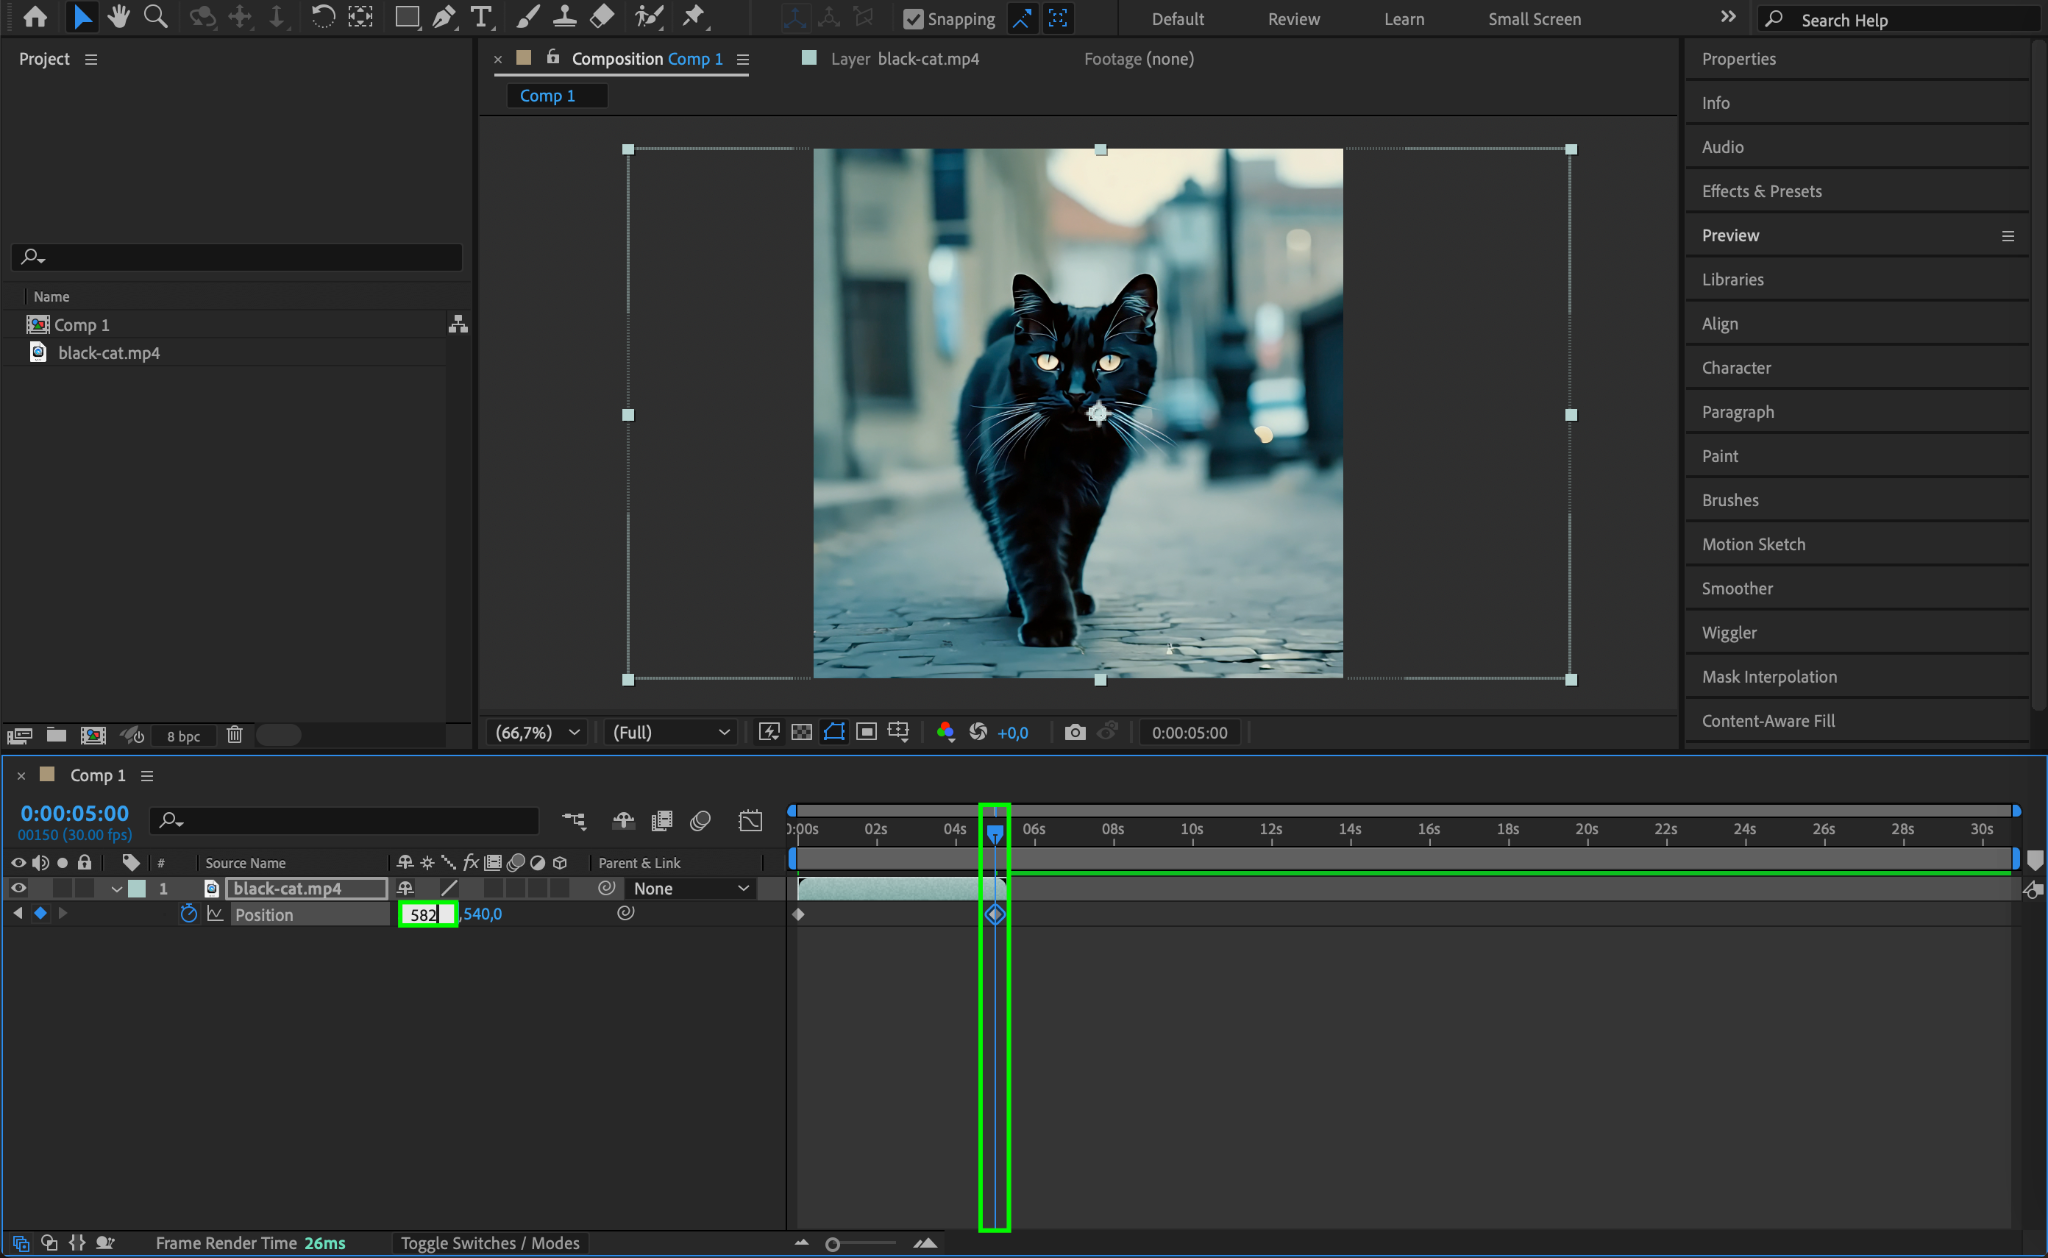Open the Effects & Presets panel

tap(1761, 191)
